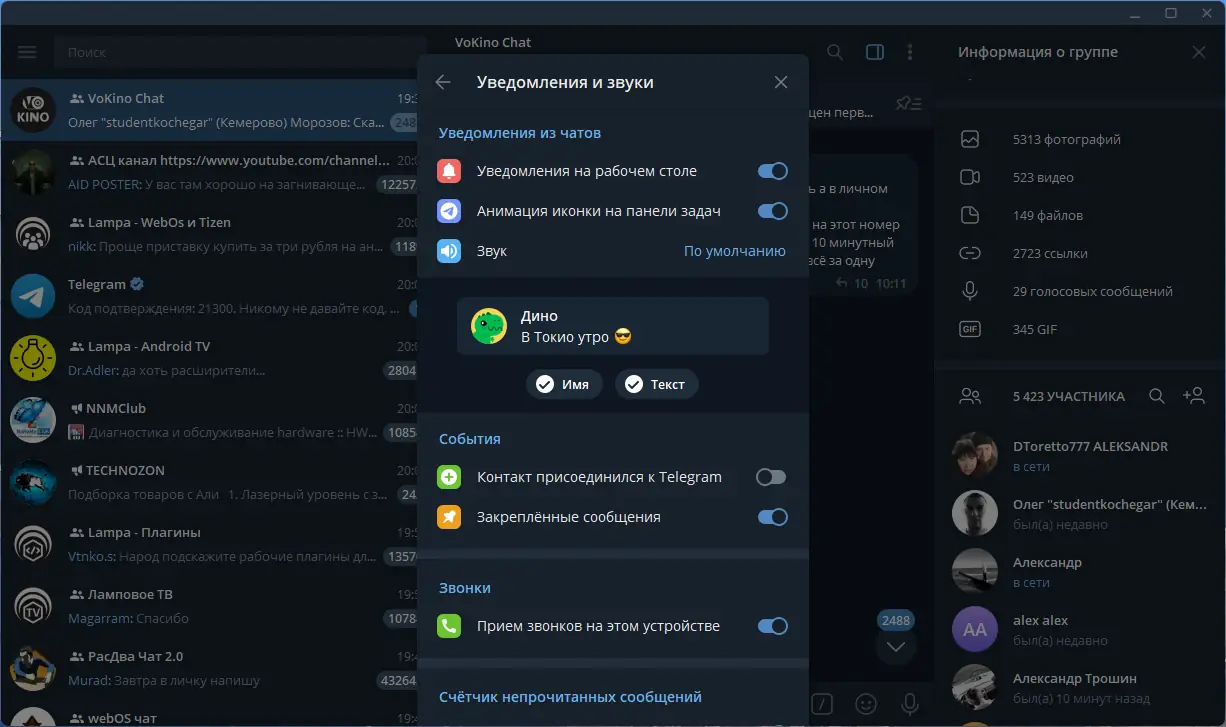Click the green contact joined plus icon
The height and width of the screenshot is (727, 1226).
pos(449,477)
